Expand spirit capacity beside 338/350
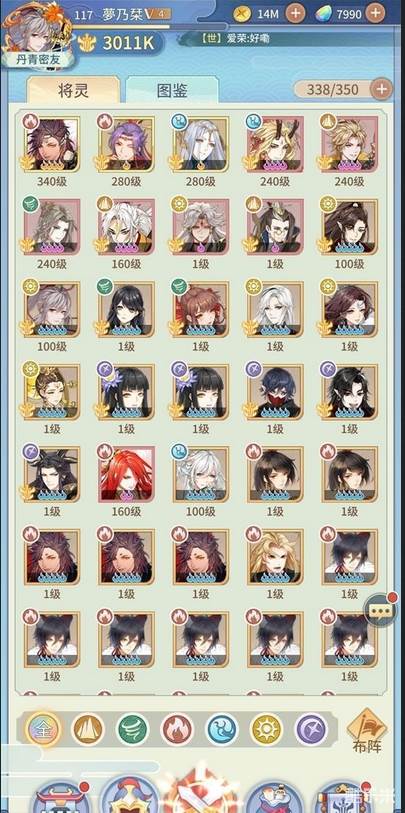This screenshot has width=405, height=813. click(x=381, y=89)
